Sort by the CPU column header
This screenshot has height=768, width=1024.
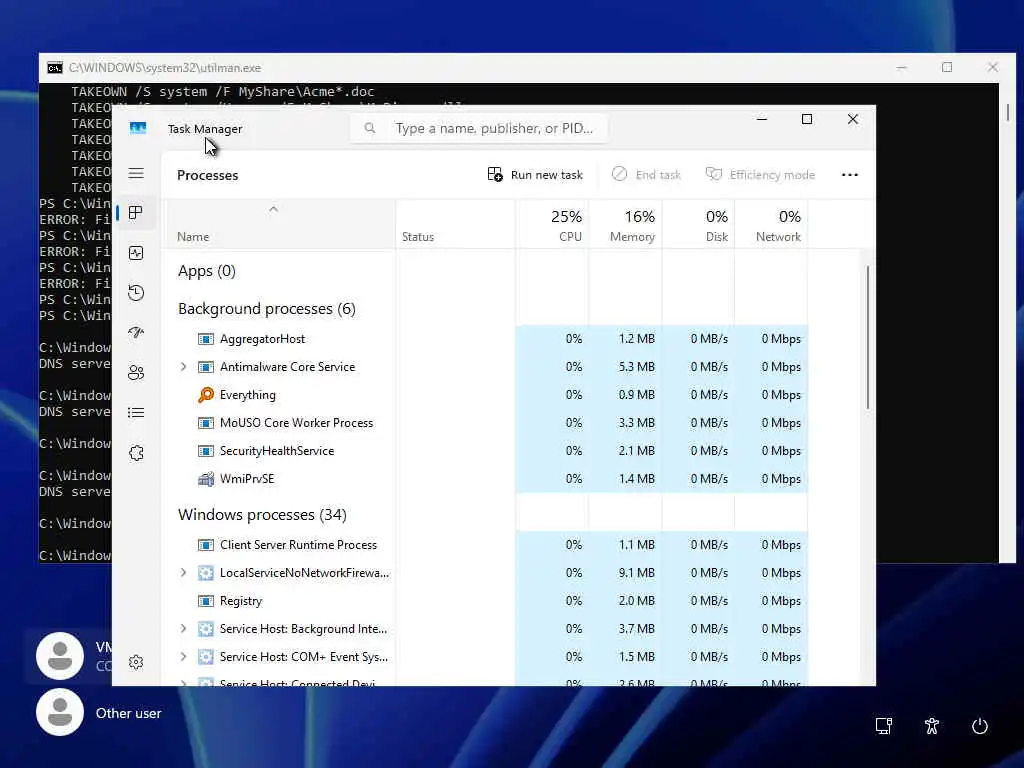(552, 224)
